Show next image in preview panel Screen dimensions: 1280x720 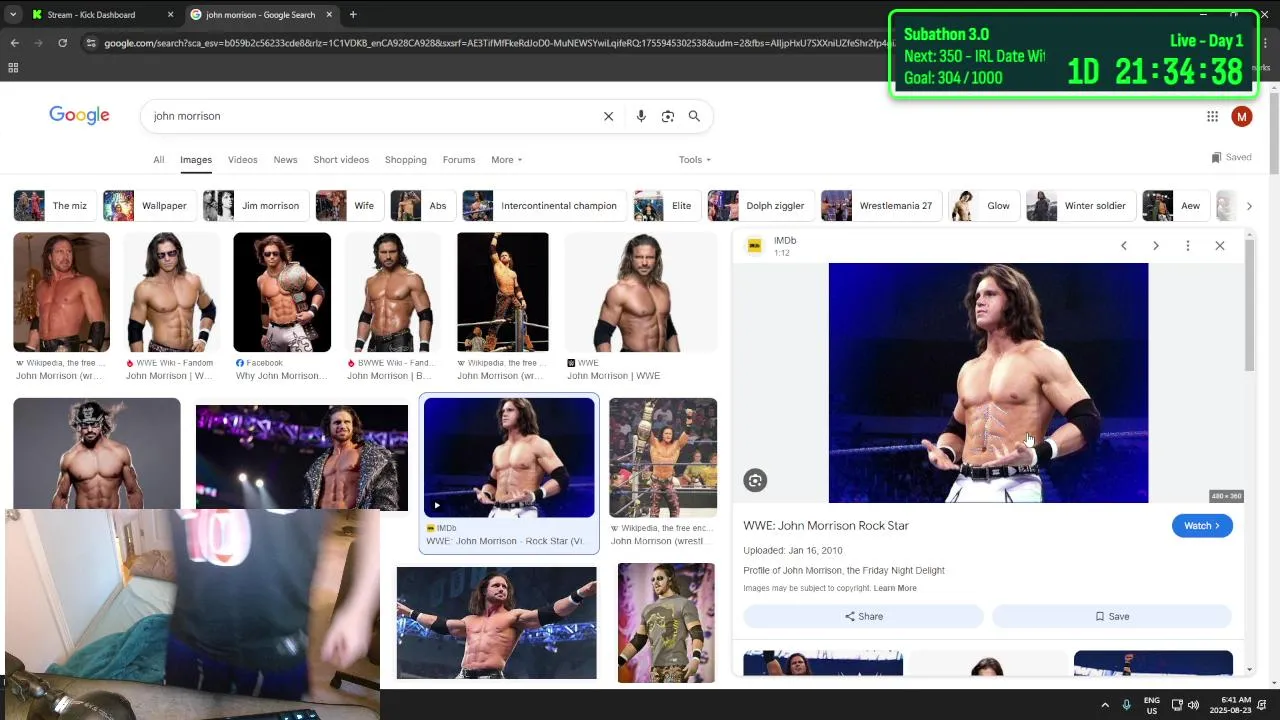1156,246
